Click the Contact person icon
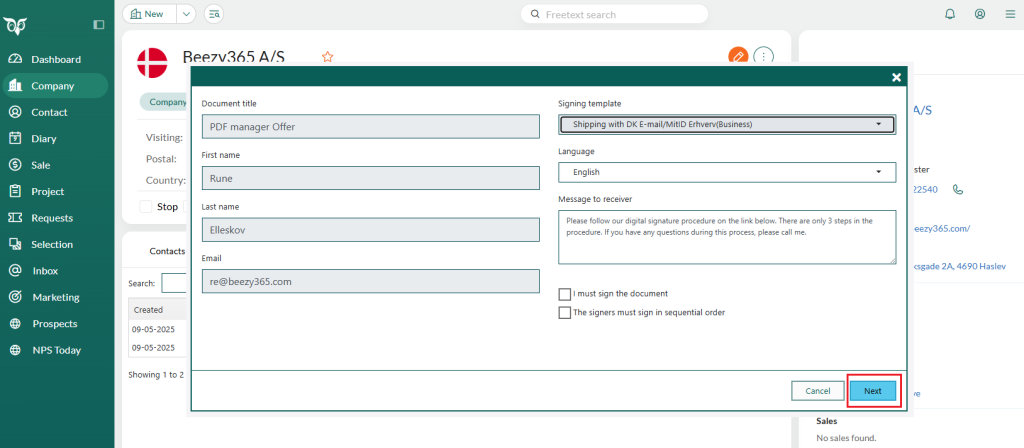The image size is (1024, 448). click(16, 112)
